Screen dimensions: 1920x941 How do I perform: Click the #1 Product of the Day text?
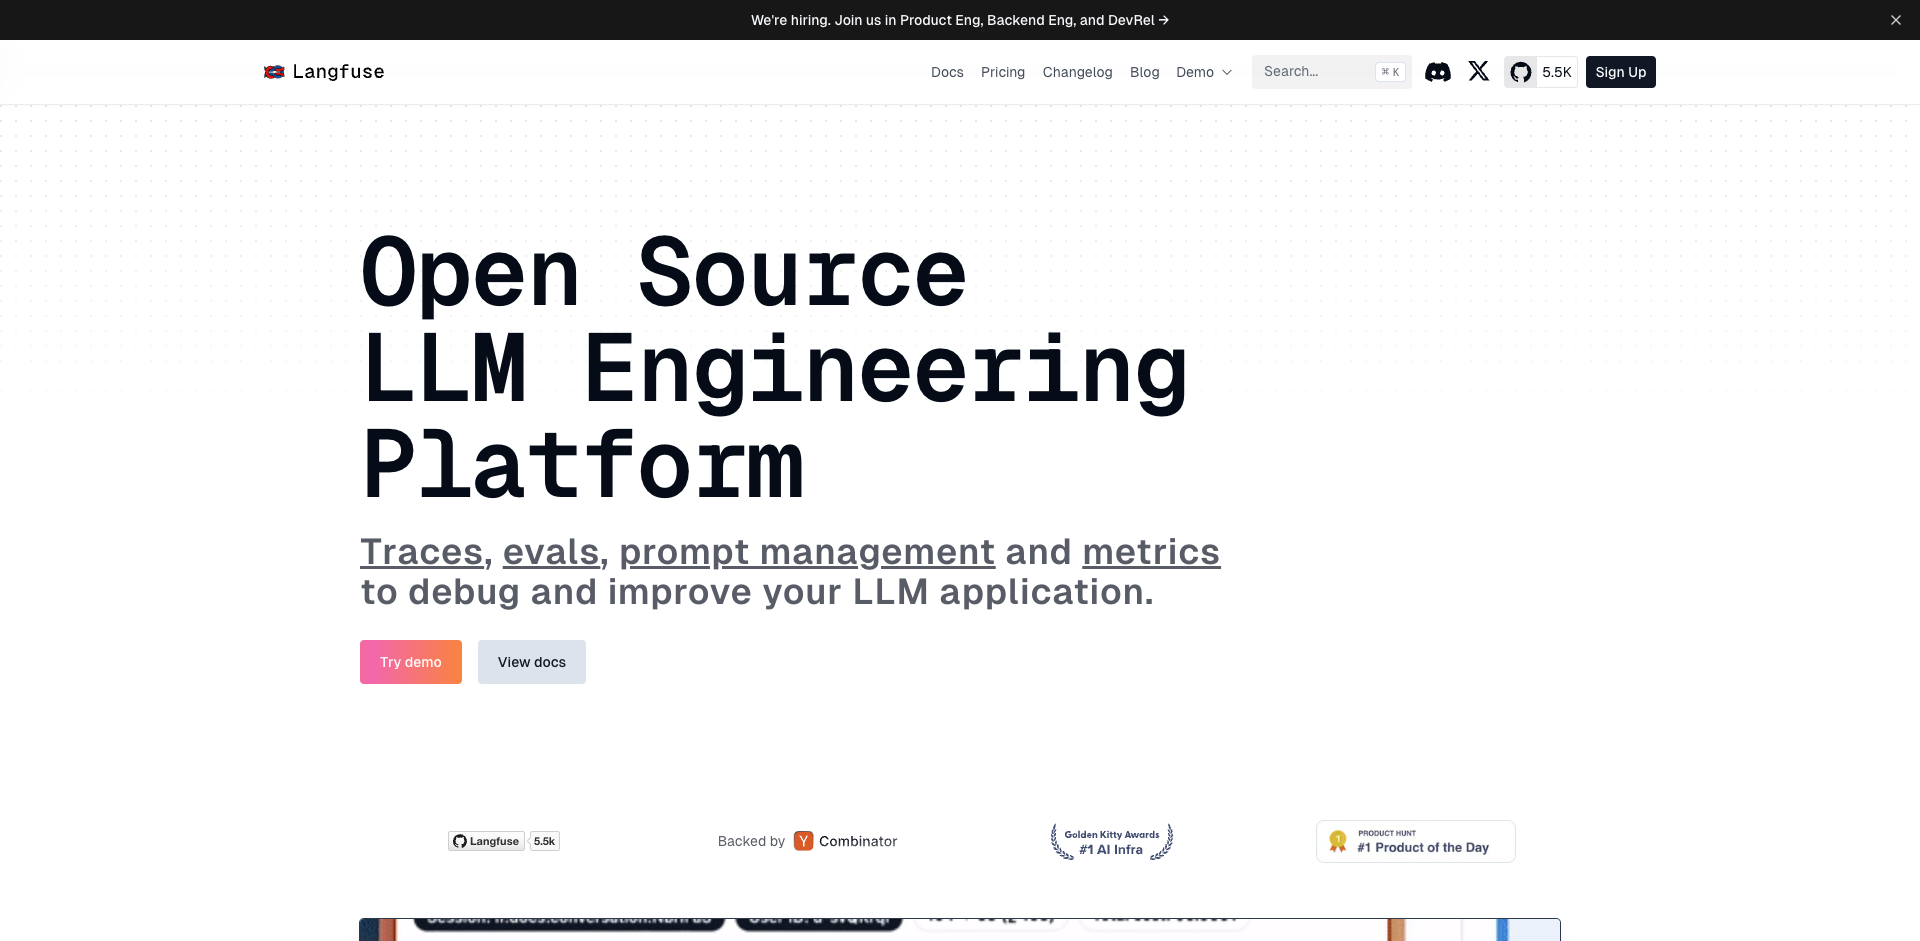[1423, 848]
